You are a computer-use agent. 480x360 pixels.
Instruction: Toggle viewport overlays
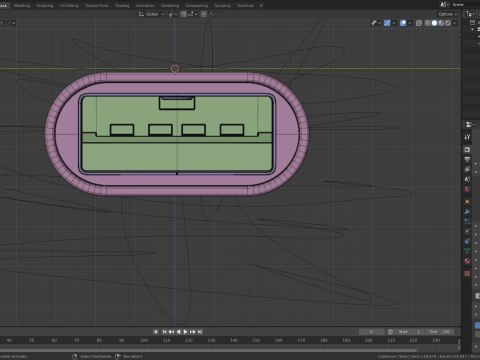403,23
